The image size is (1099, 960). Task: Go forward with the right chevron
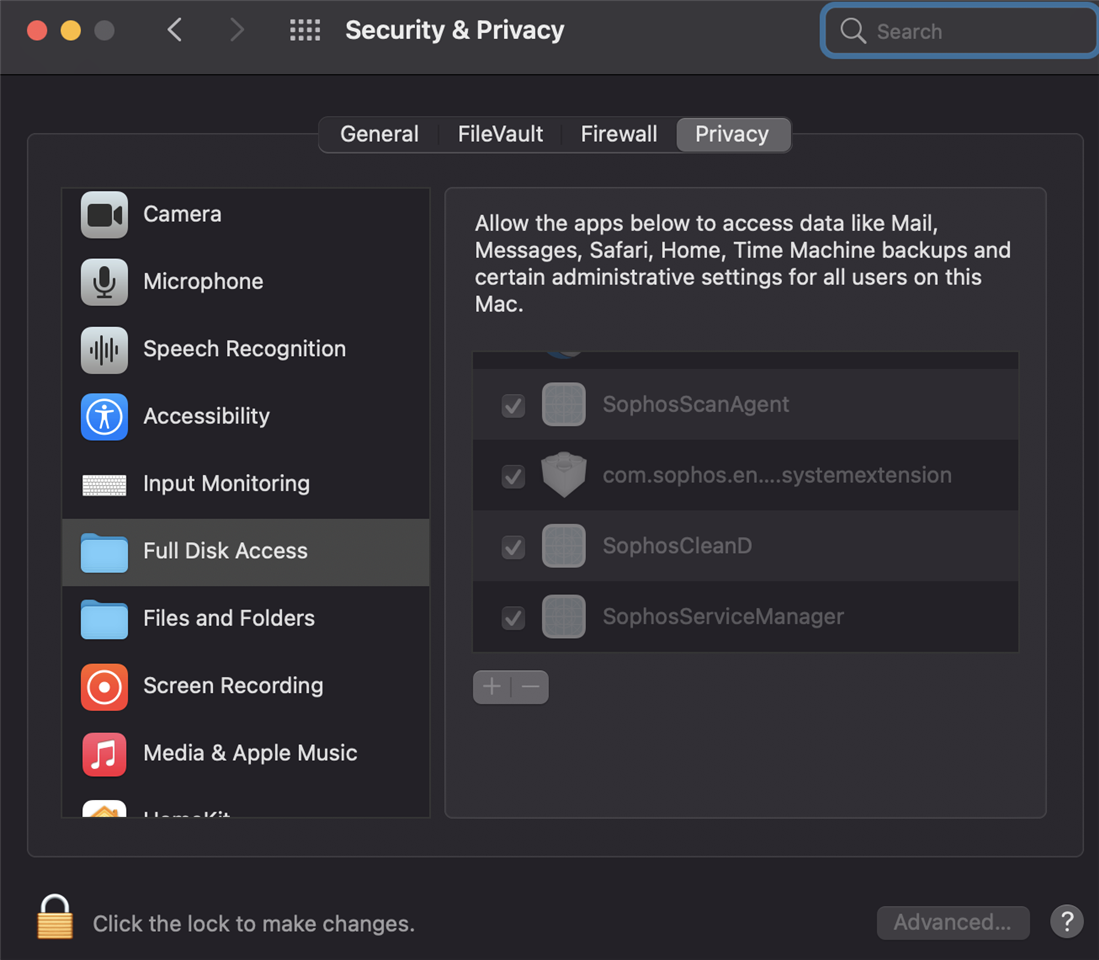(x=237, y=30)
